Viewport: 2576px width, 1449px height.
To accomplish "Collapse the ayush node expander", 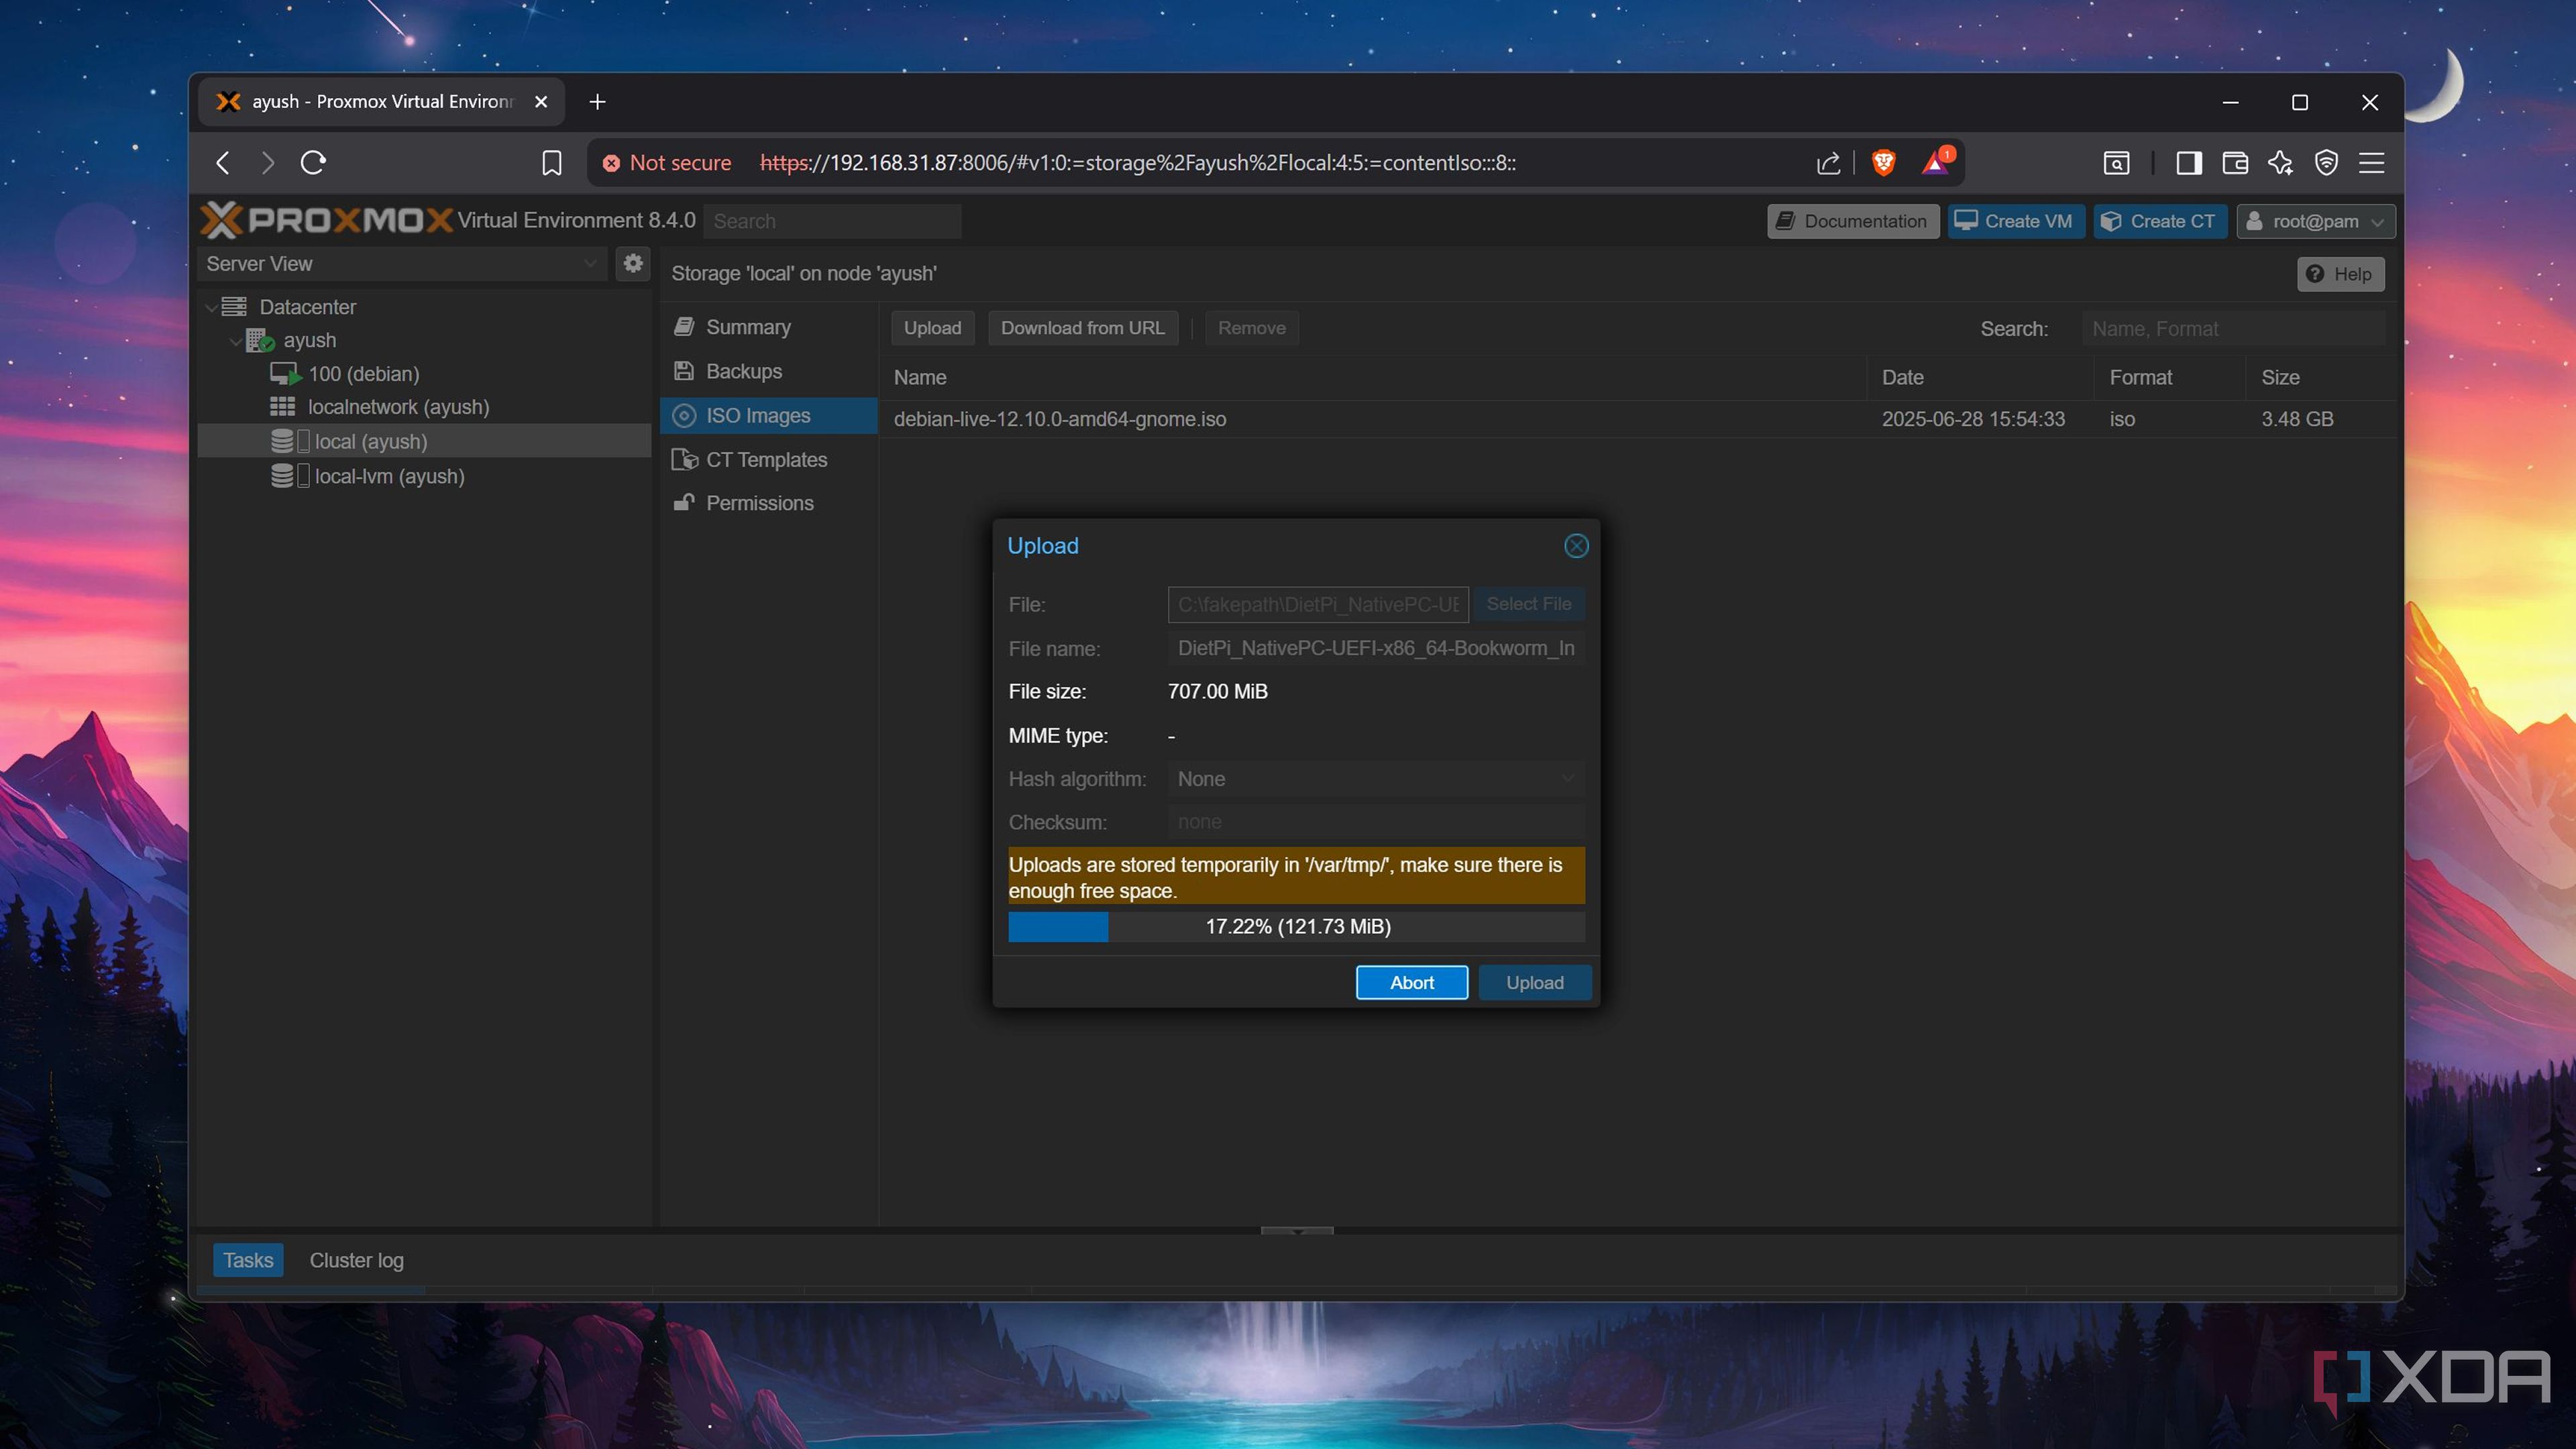I will coord(235,341).
